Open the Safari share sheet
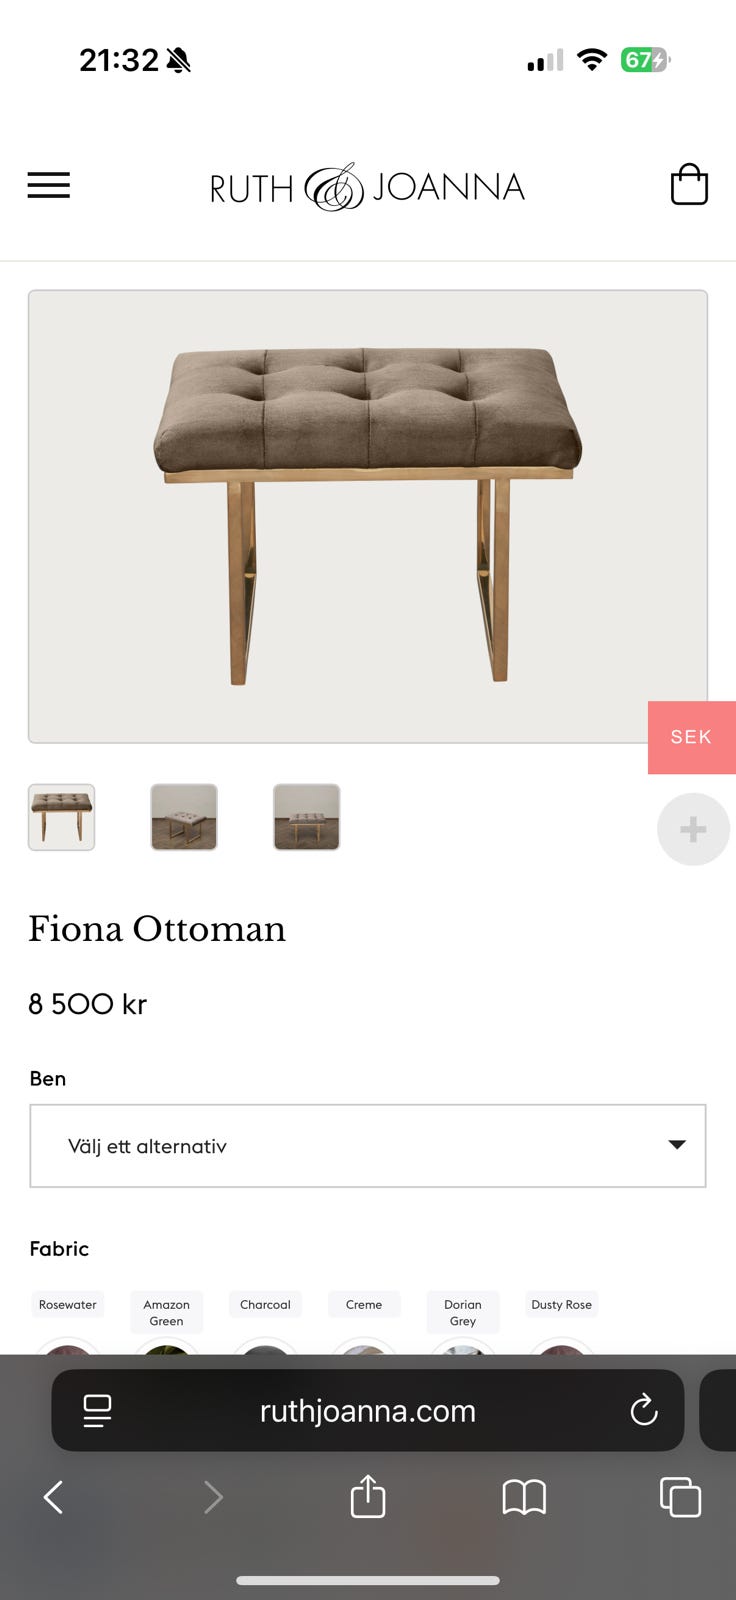 [368, 1497]
